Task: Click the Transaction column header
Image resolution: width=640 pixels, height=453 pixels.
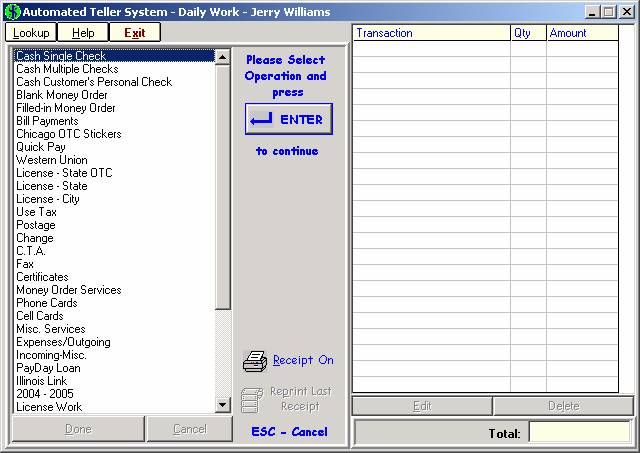Action: coord(431,33)
